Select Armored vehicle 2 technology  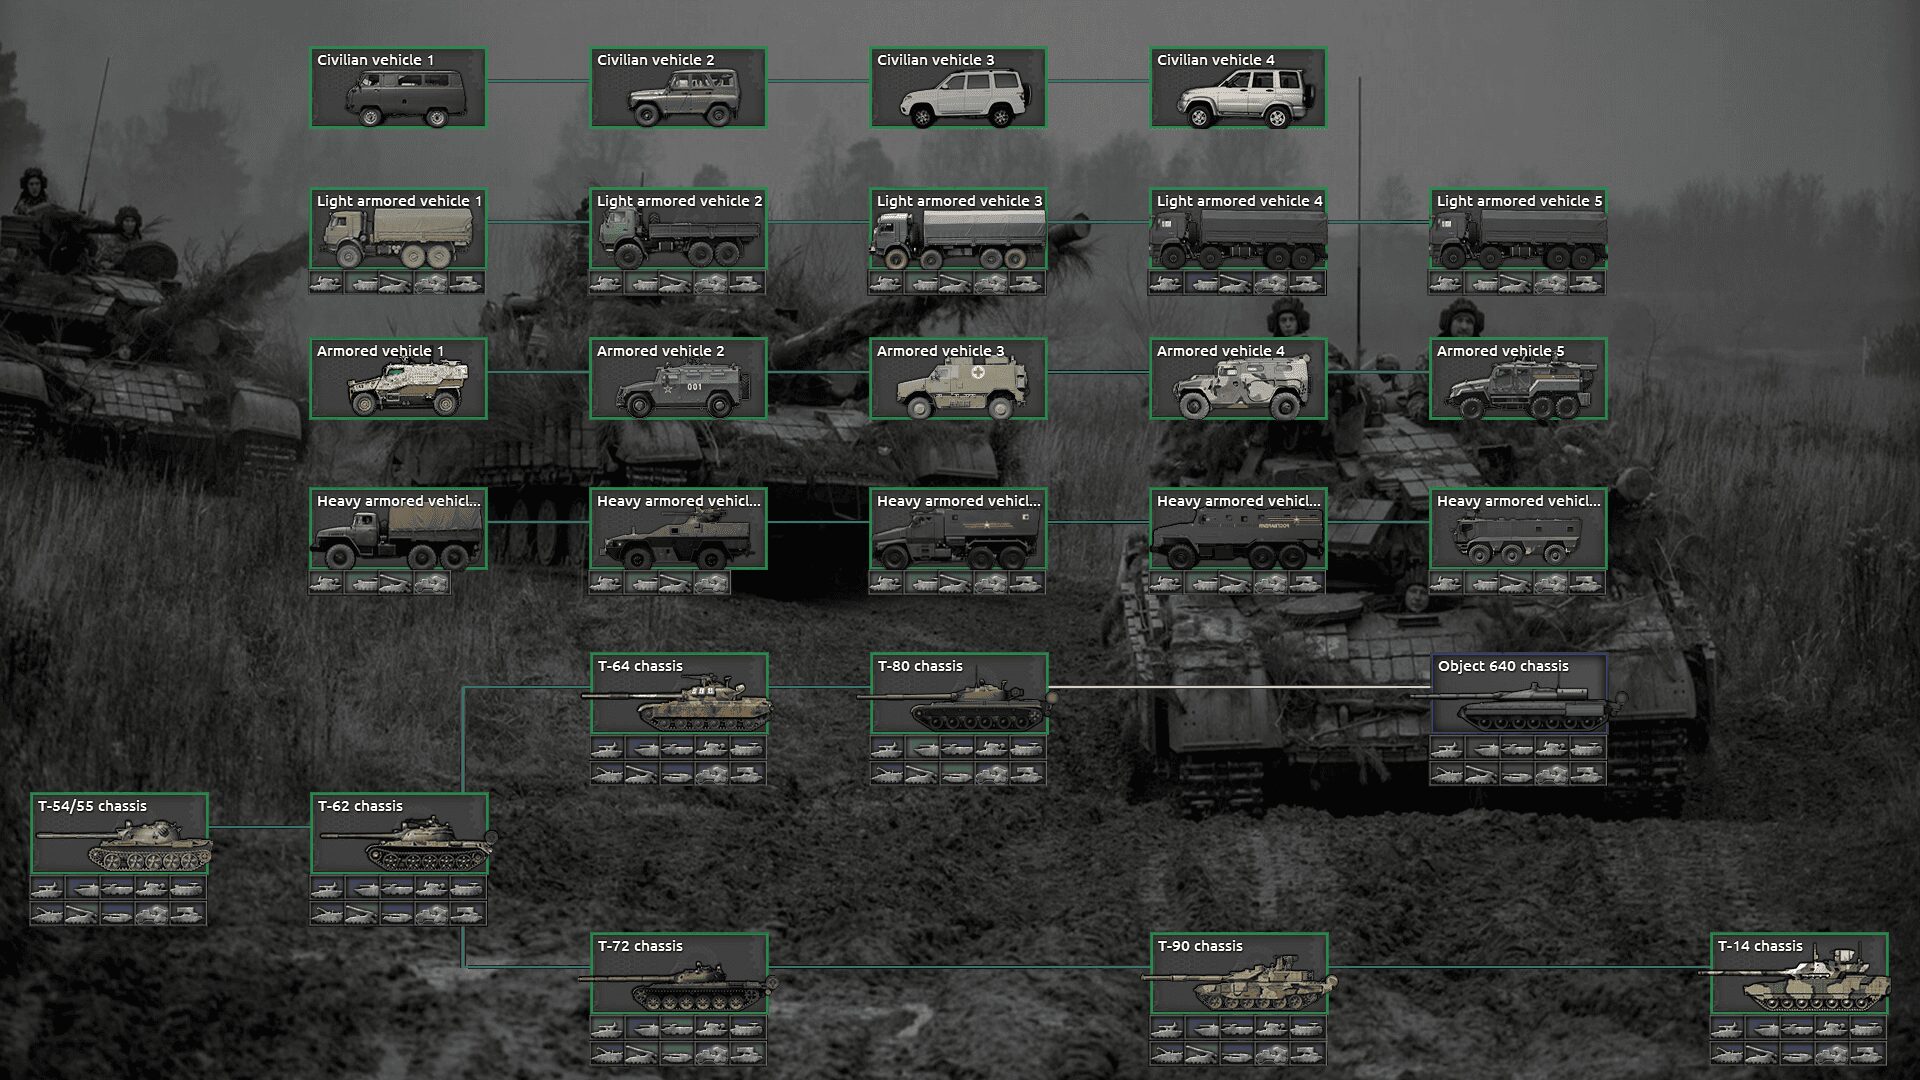[x=678, y=378]
